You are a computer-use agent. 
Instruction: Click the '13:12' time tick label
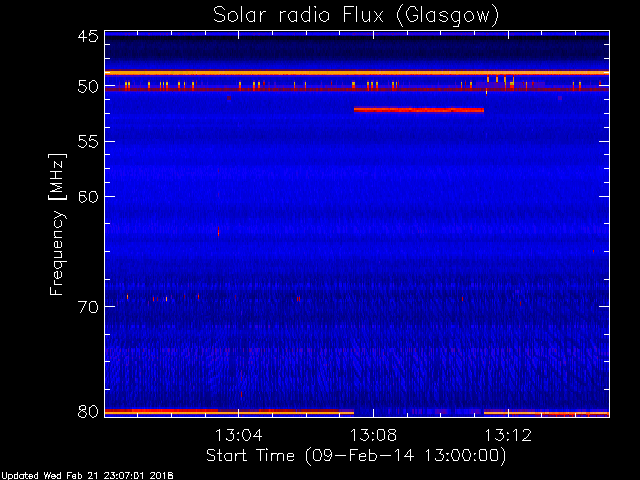[508, 435]
